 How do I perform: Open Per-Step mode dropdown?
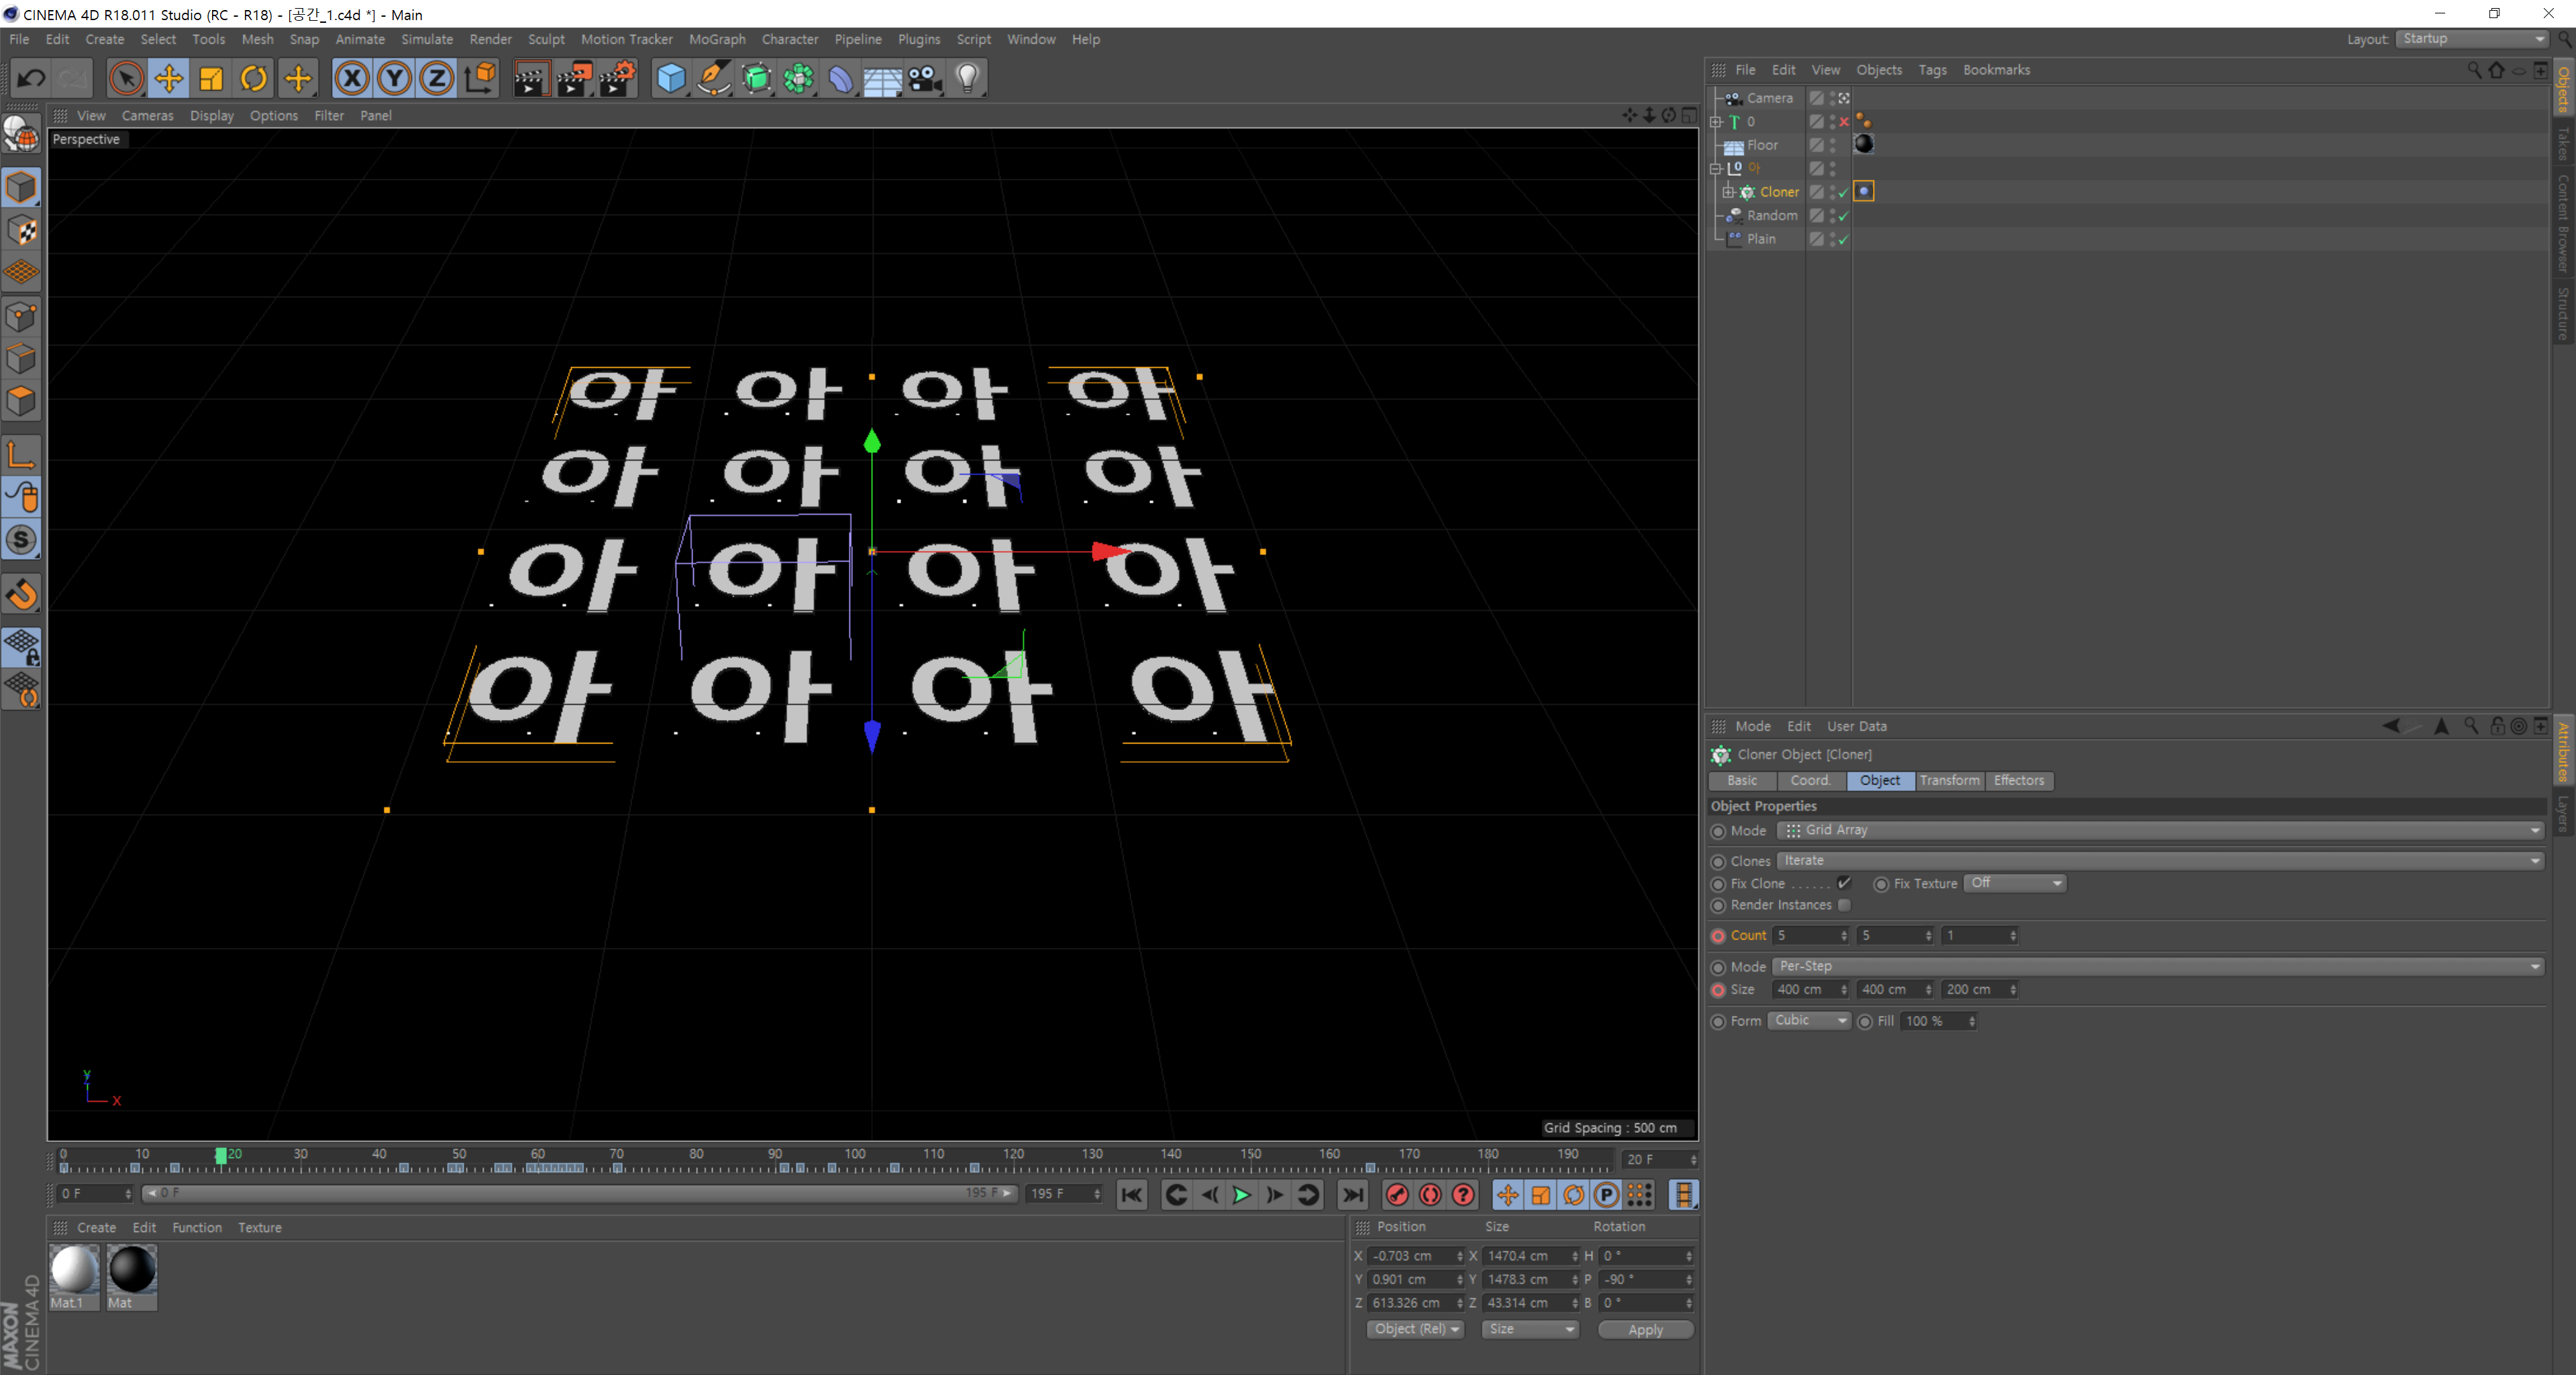click(x=2158, y=966)
